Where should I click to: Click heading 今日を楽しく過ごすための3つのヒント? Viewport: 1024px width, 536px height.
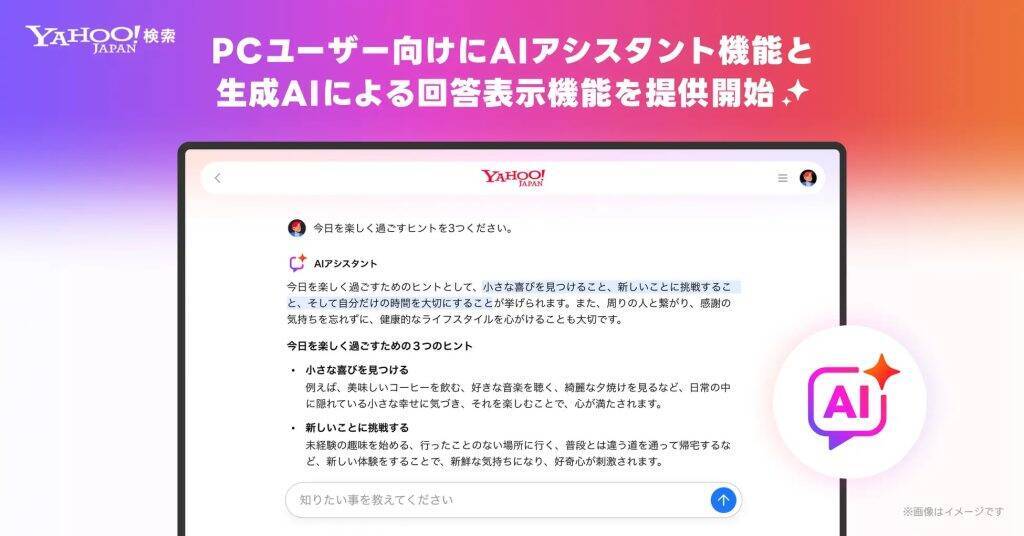click(379, 346)
